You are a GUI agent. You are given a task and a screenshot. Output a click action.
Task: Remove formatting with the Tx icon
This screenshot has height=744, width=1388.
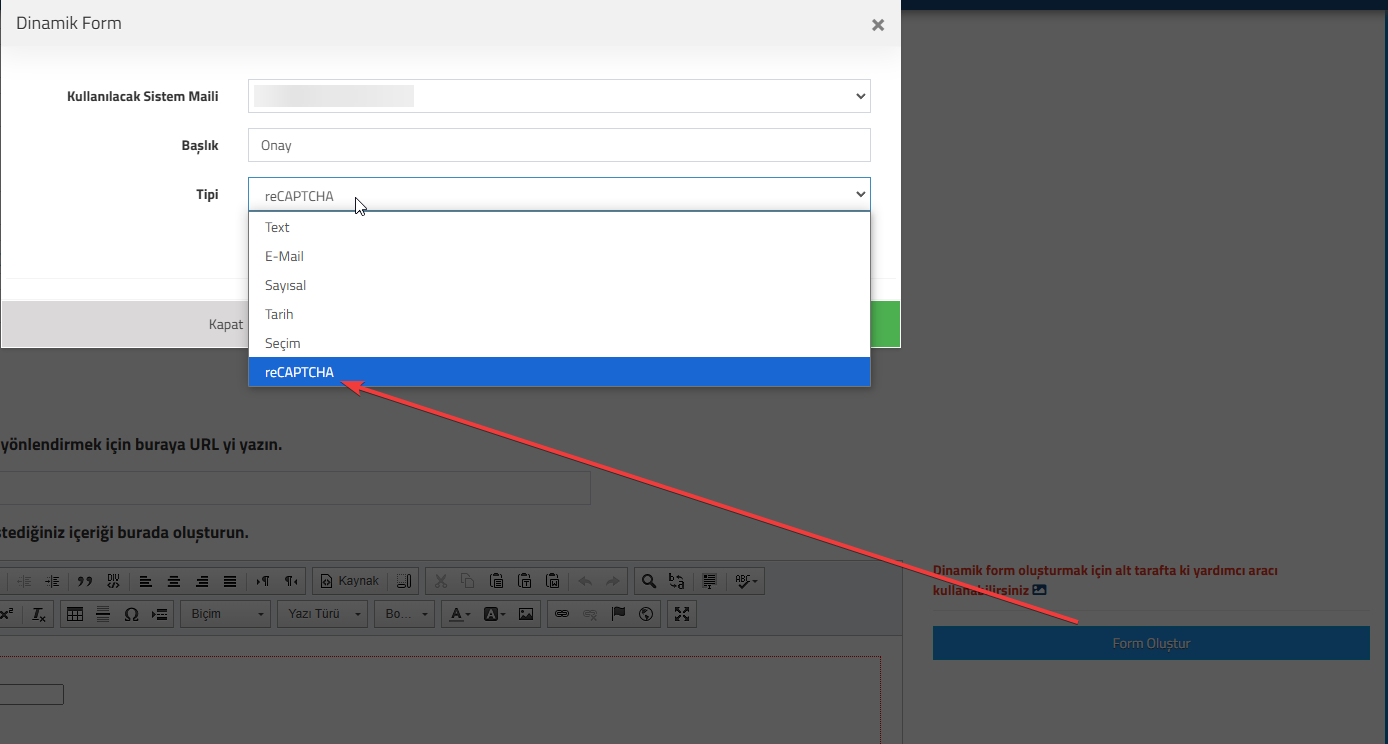click(38, 614)
